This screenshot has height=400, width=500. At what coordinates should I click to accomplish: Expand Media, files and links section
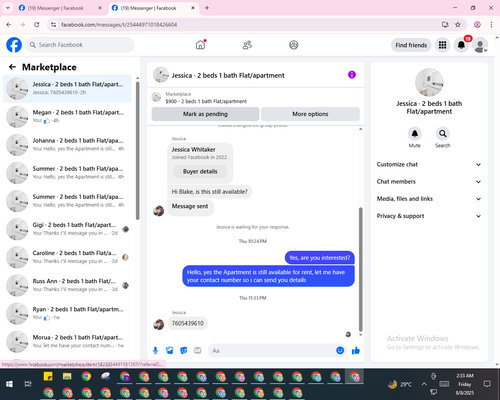429,199
